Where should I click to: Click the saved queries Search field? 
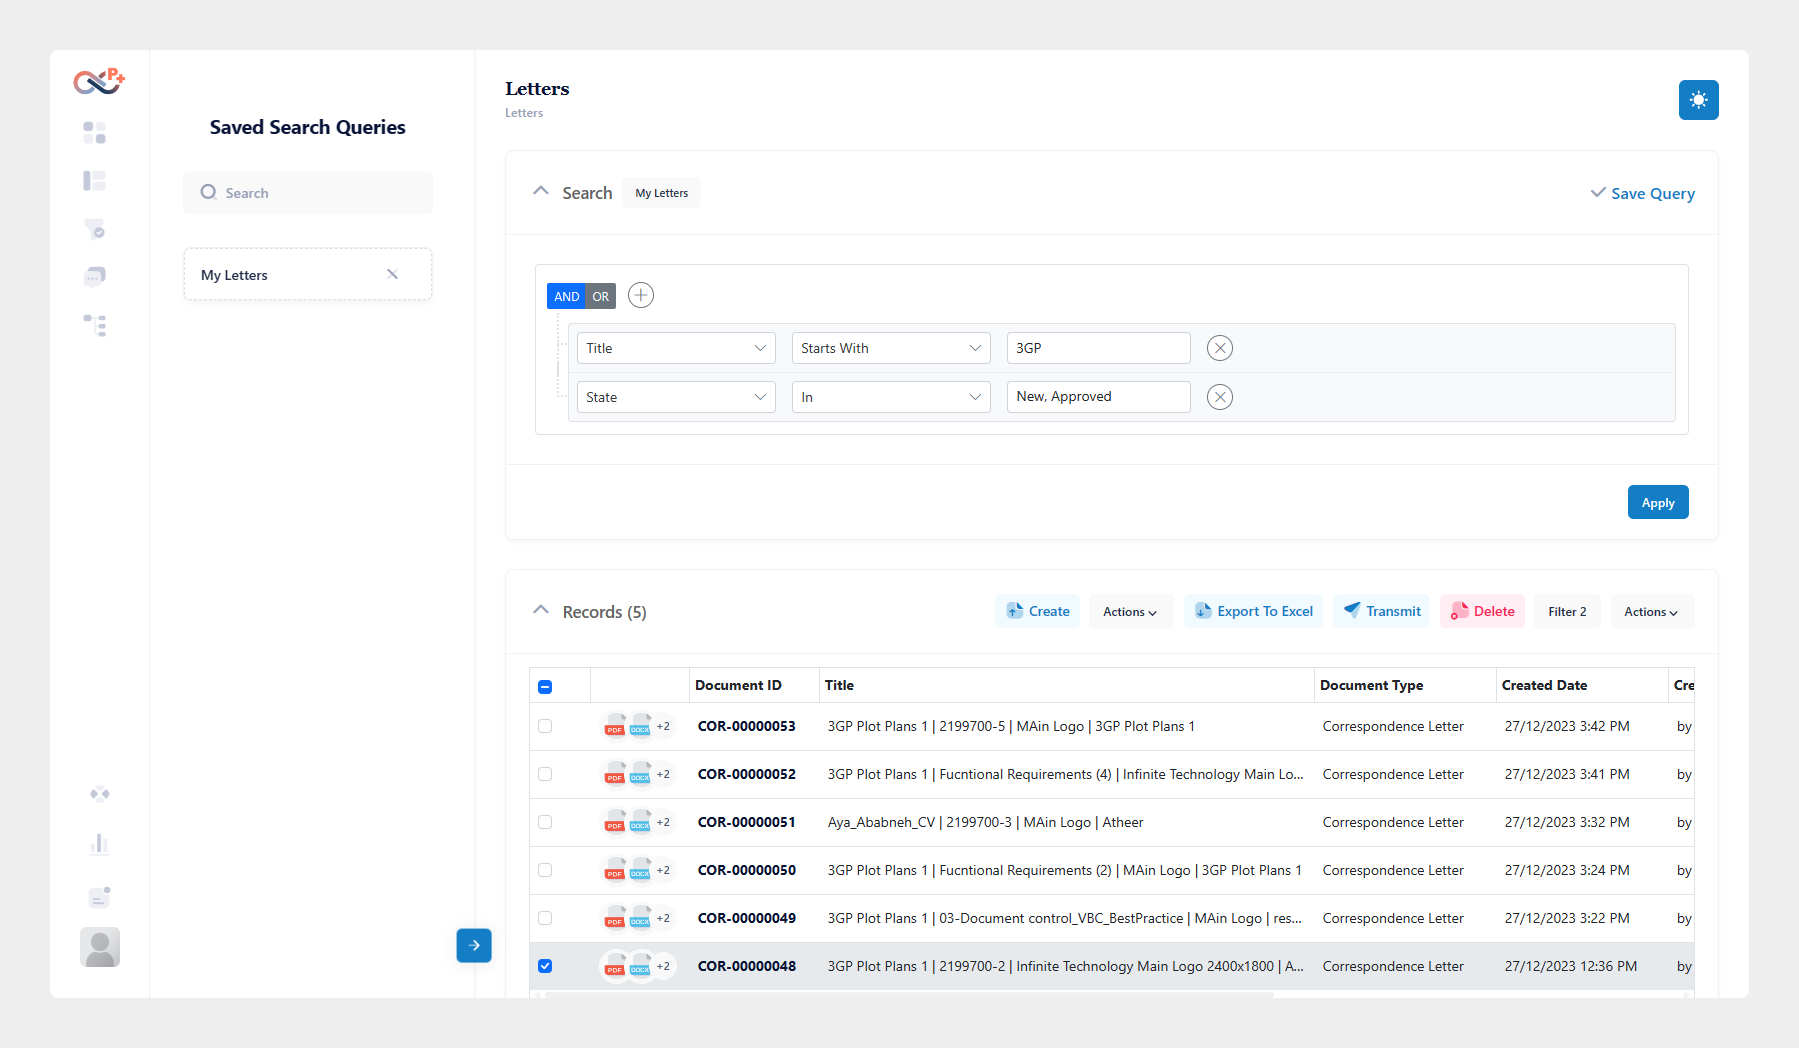click(308, 192)
